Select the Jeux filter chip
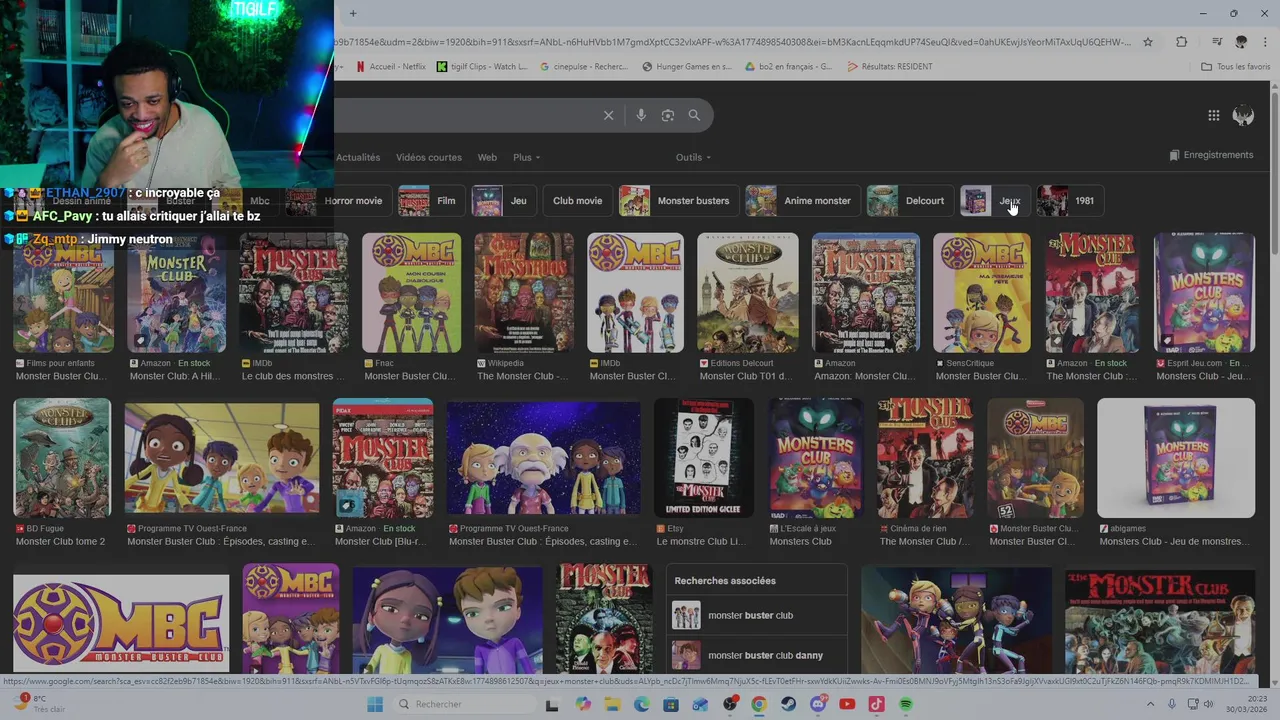The image size is (1280, 720). click(995, 201)
